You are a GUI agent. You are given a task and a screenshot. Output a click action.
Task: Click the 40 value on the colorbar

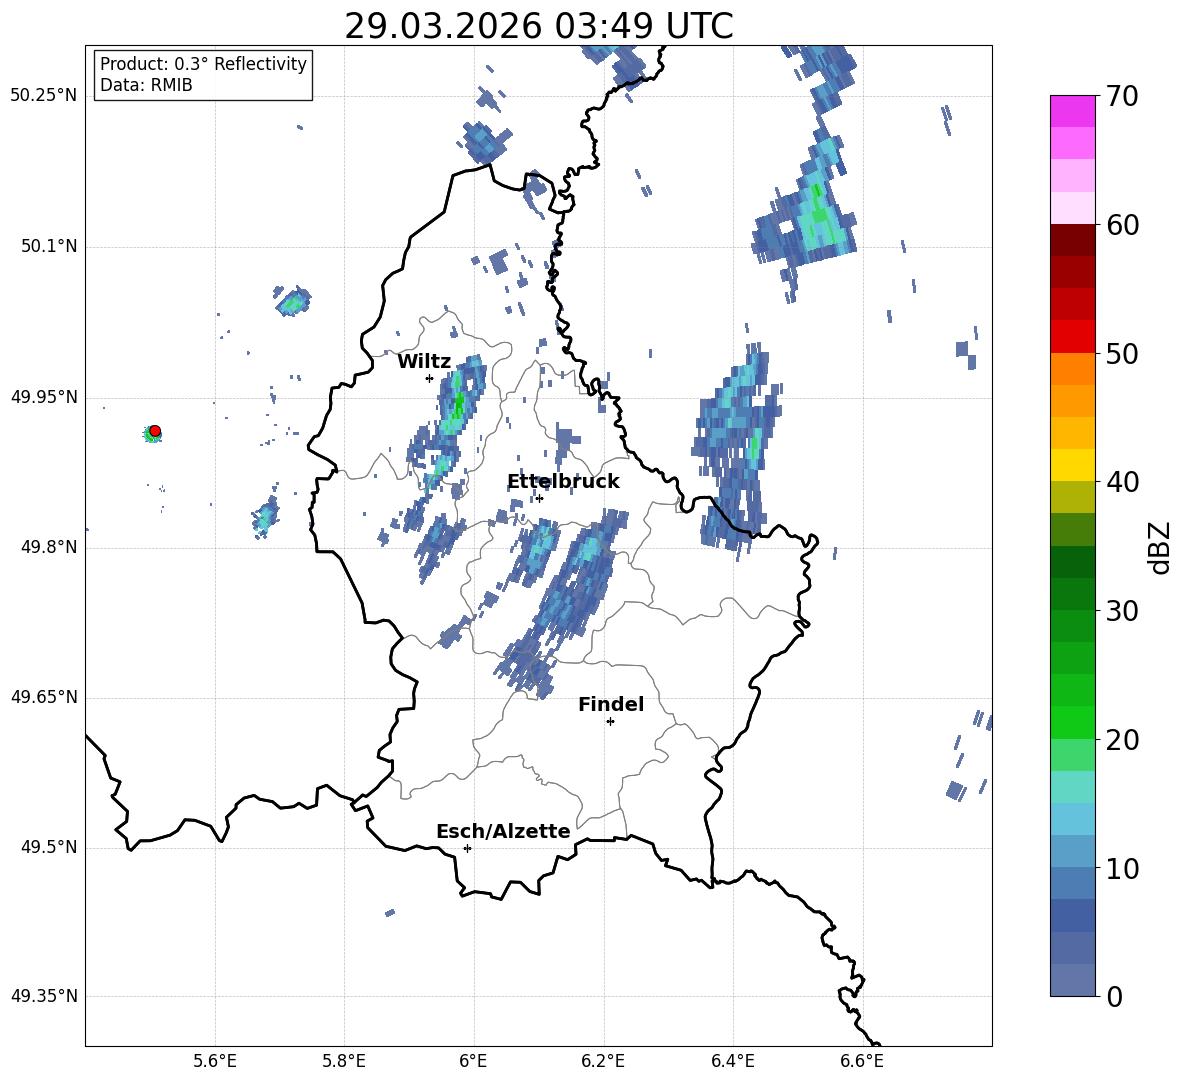pos(1122,482)
